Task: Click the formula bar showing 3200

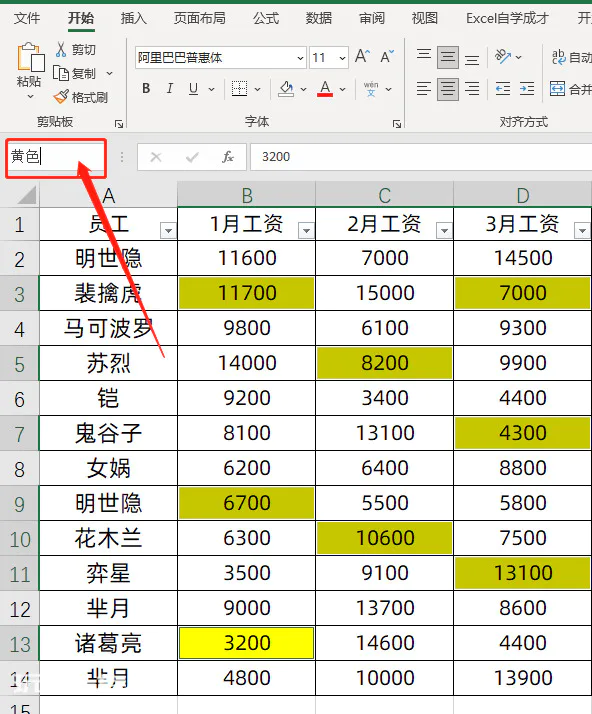Action: (x=421, y=157)
